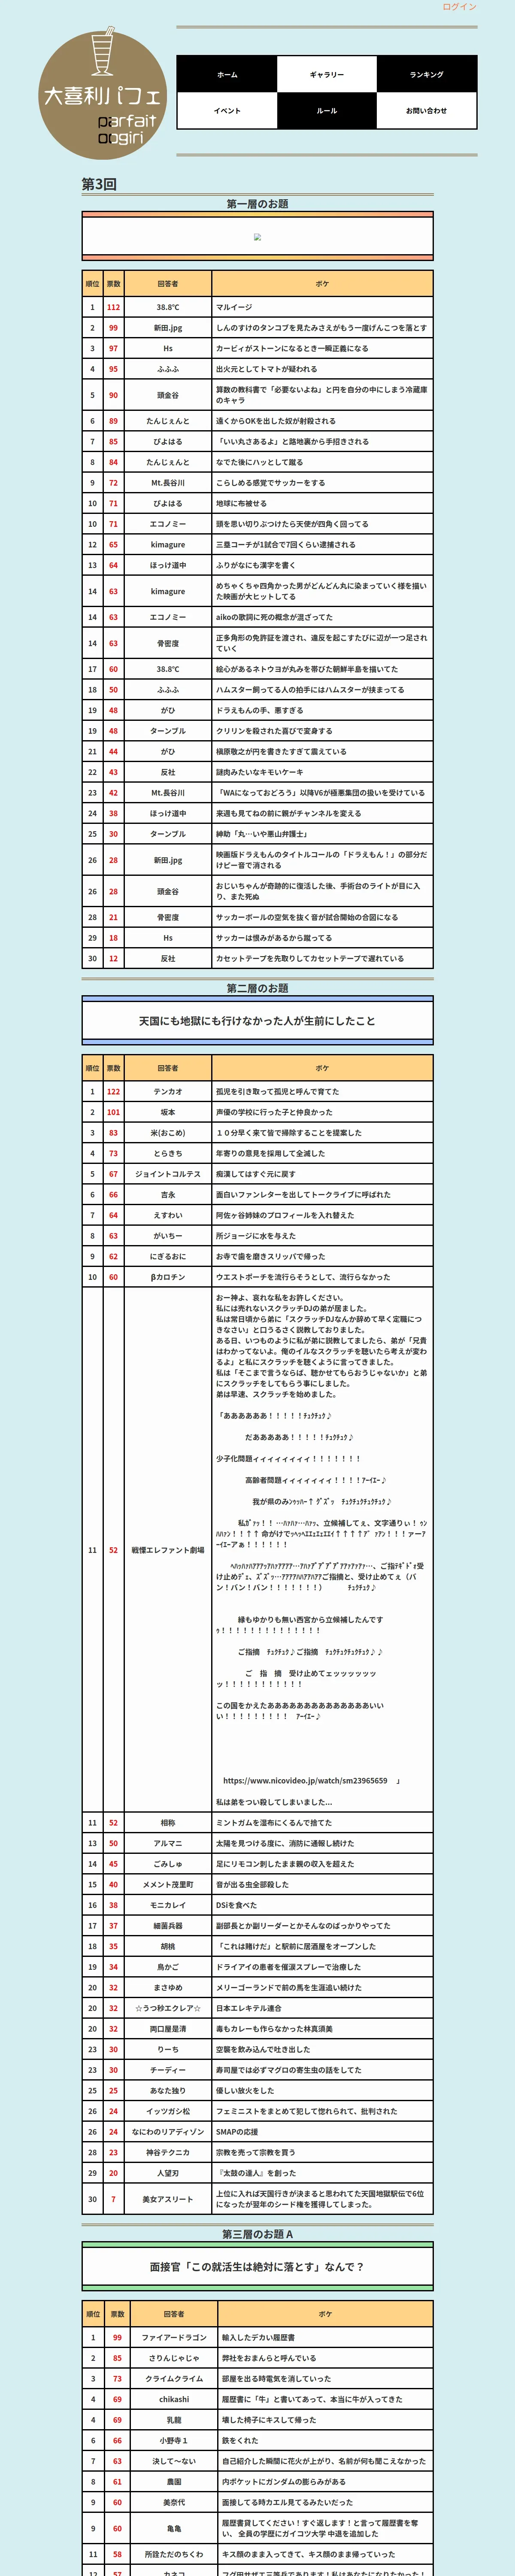515x2576 pixels.
Task: Click answerer アルマニ with 50 votes
Action: [168, 1843]
